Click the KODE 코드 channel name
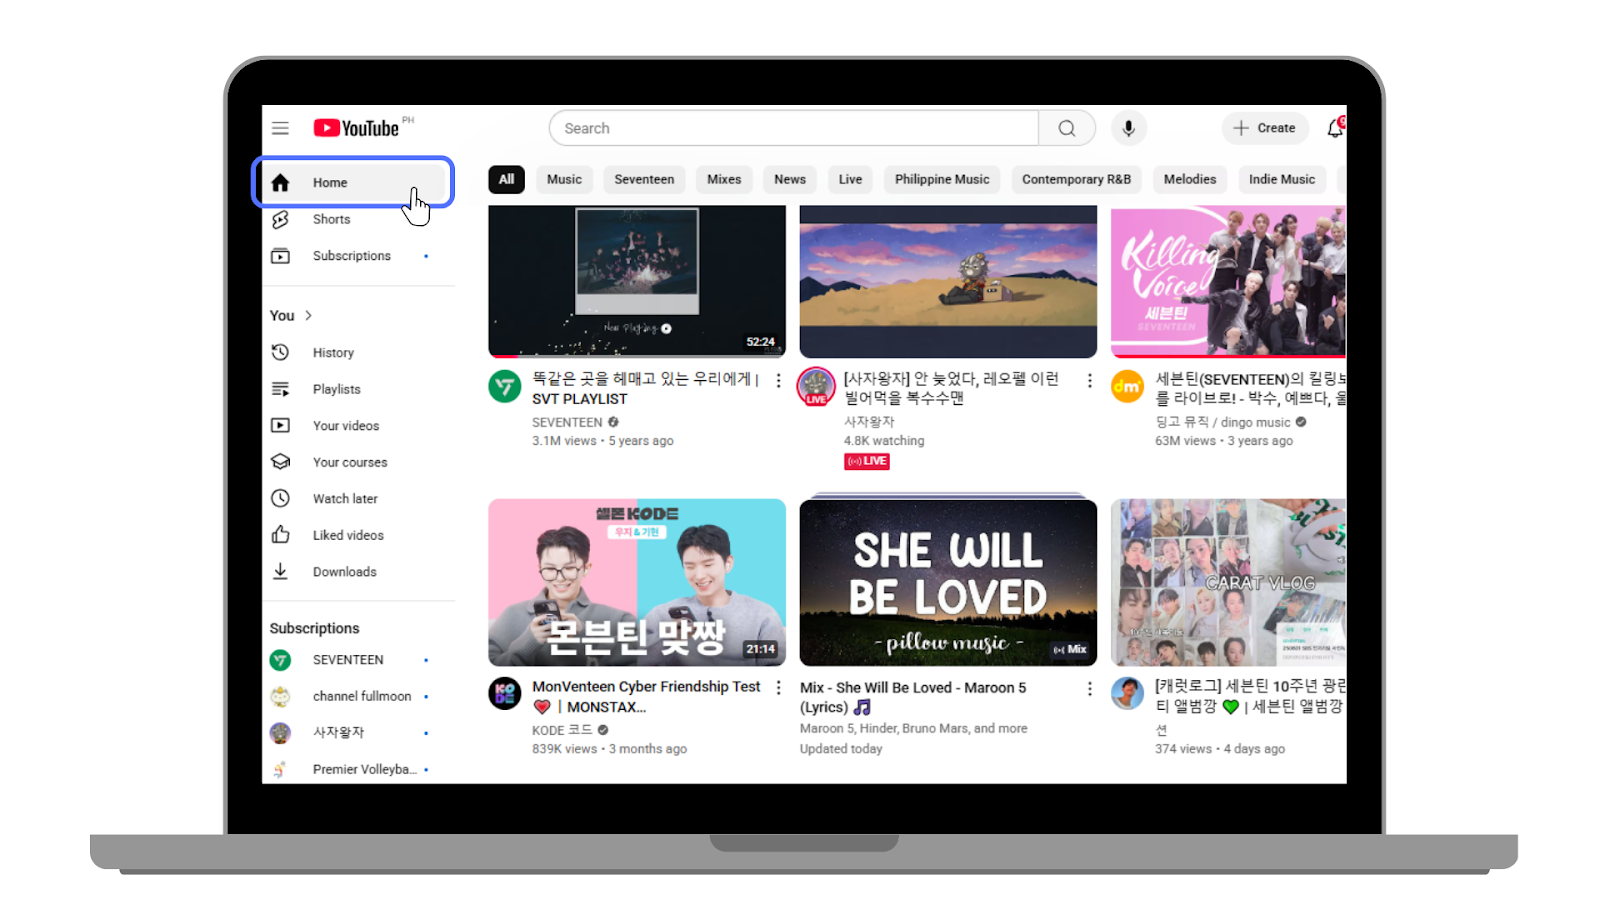 [562, 730]
